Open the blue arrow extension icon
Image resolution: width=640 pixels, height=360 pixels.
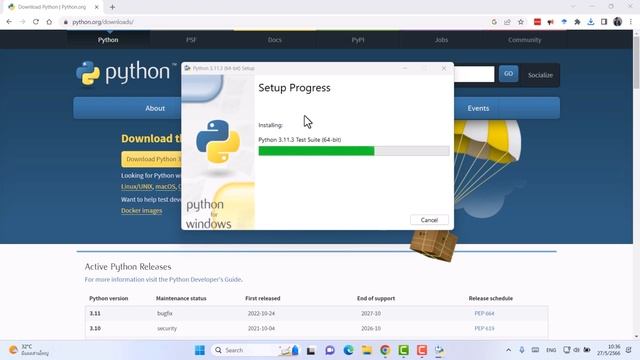click(x=564, y=22)
